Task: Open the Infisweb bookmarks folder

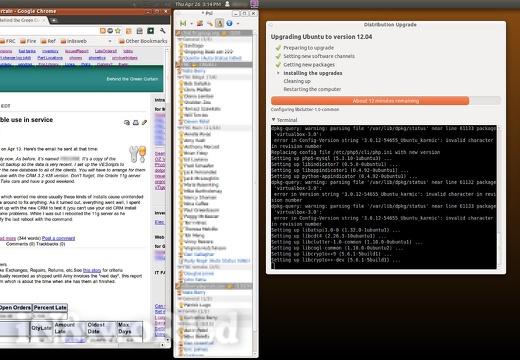Action: pyautogui.click(x=74, y=41)
